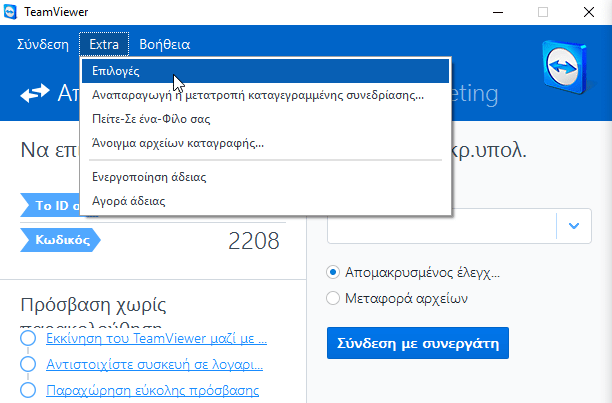This screenshot has height=403, width=612.
Task: Click the remote control arrows icon
Action: pos(35,94)
